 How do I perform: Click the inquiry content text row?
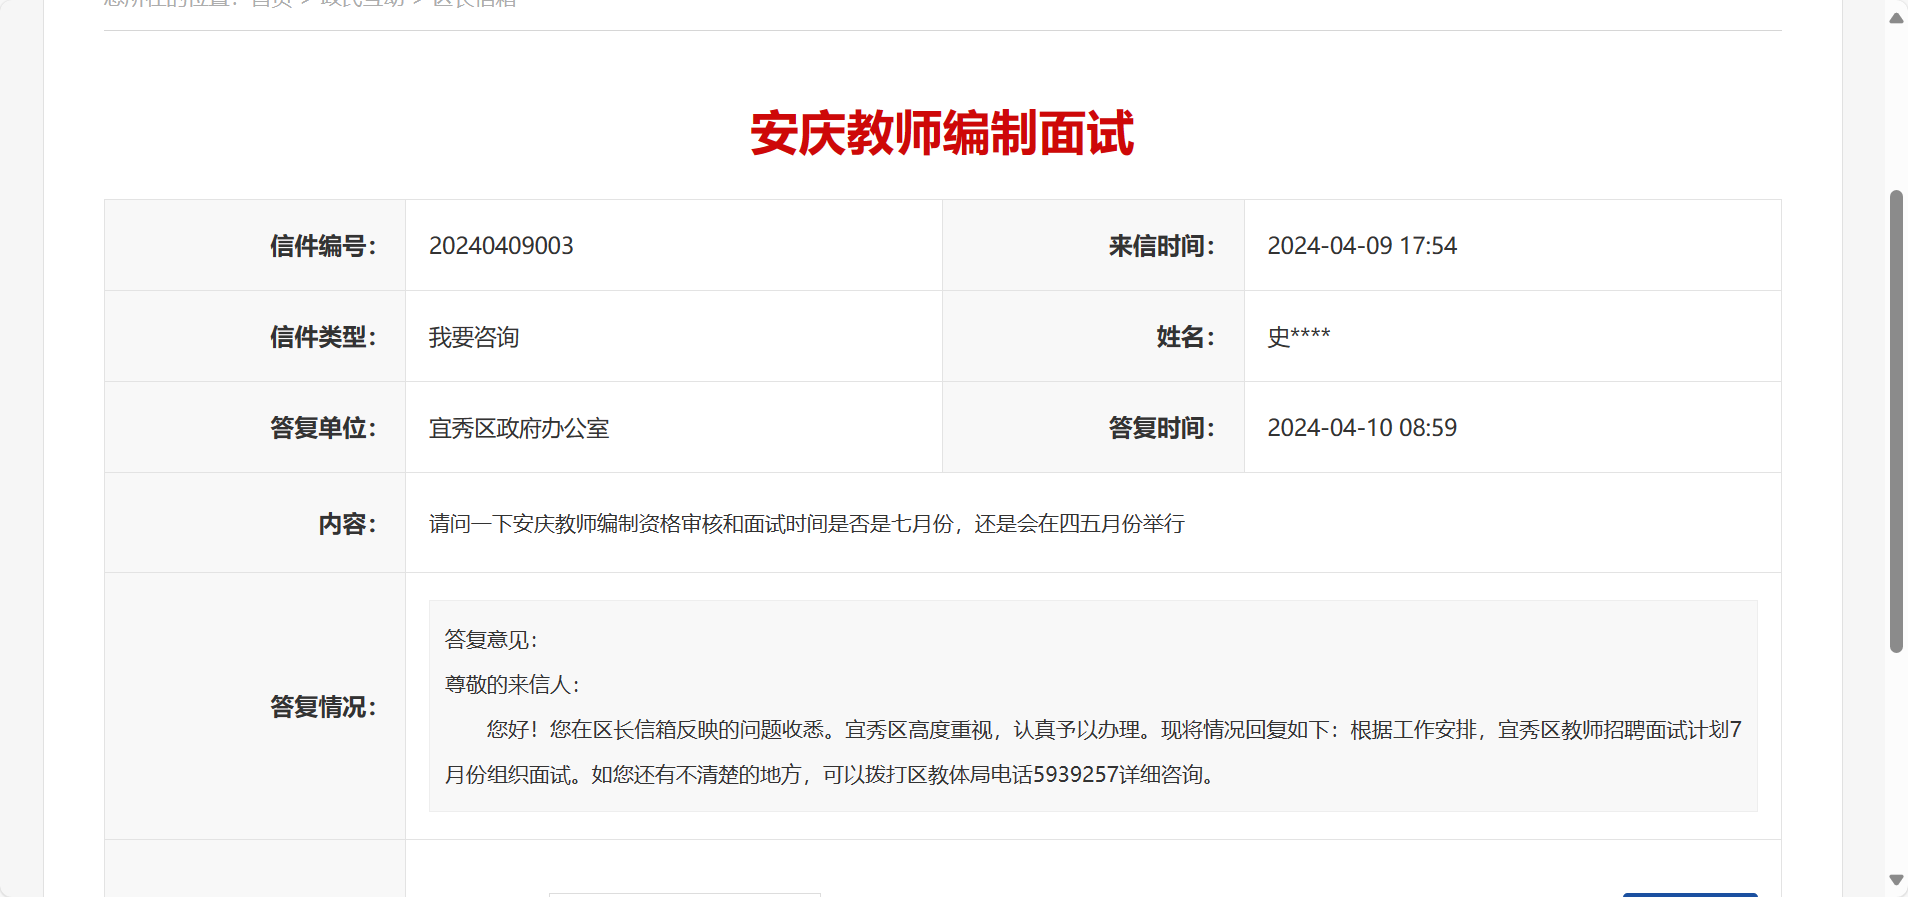click(x=806, y=524)
